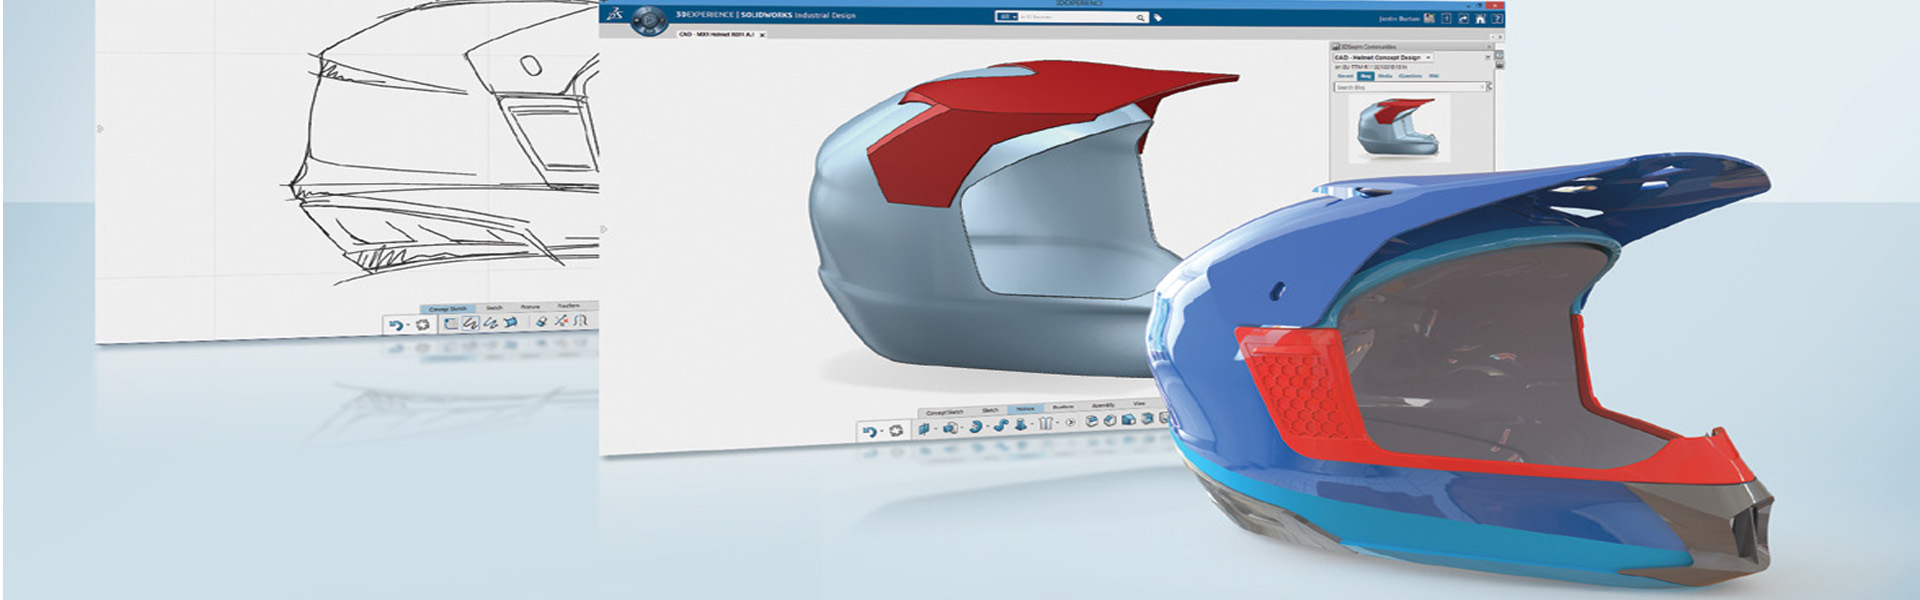Open the search scope dropdown

coord(1007,17)
